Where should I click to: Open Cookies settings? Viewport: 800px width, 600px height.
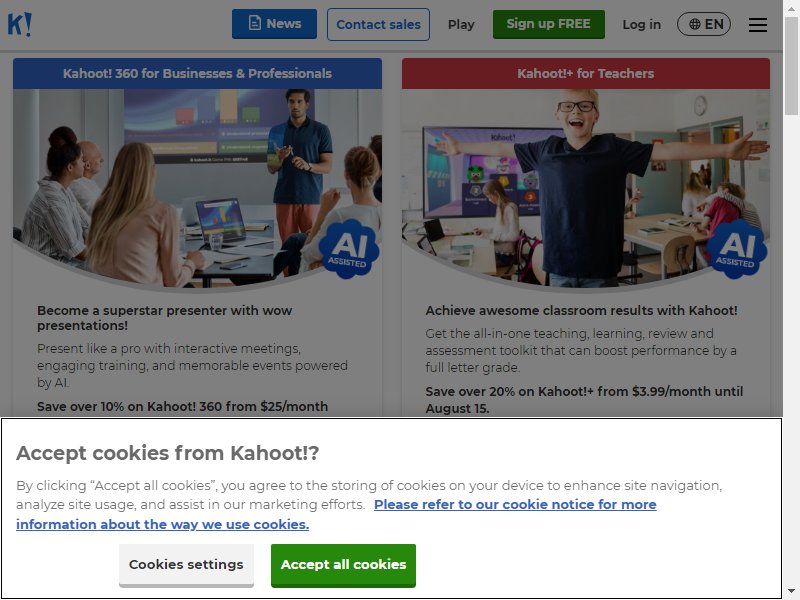tap(186, 565)
